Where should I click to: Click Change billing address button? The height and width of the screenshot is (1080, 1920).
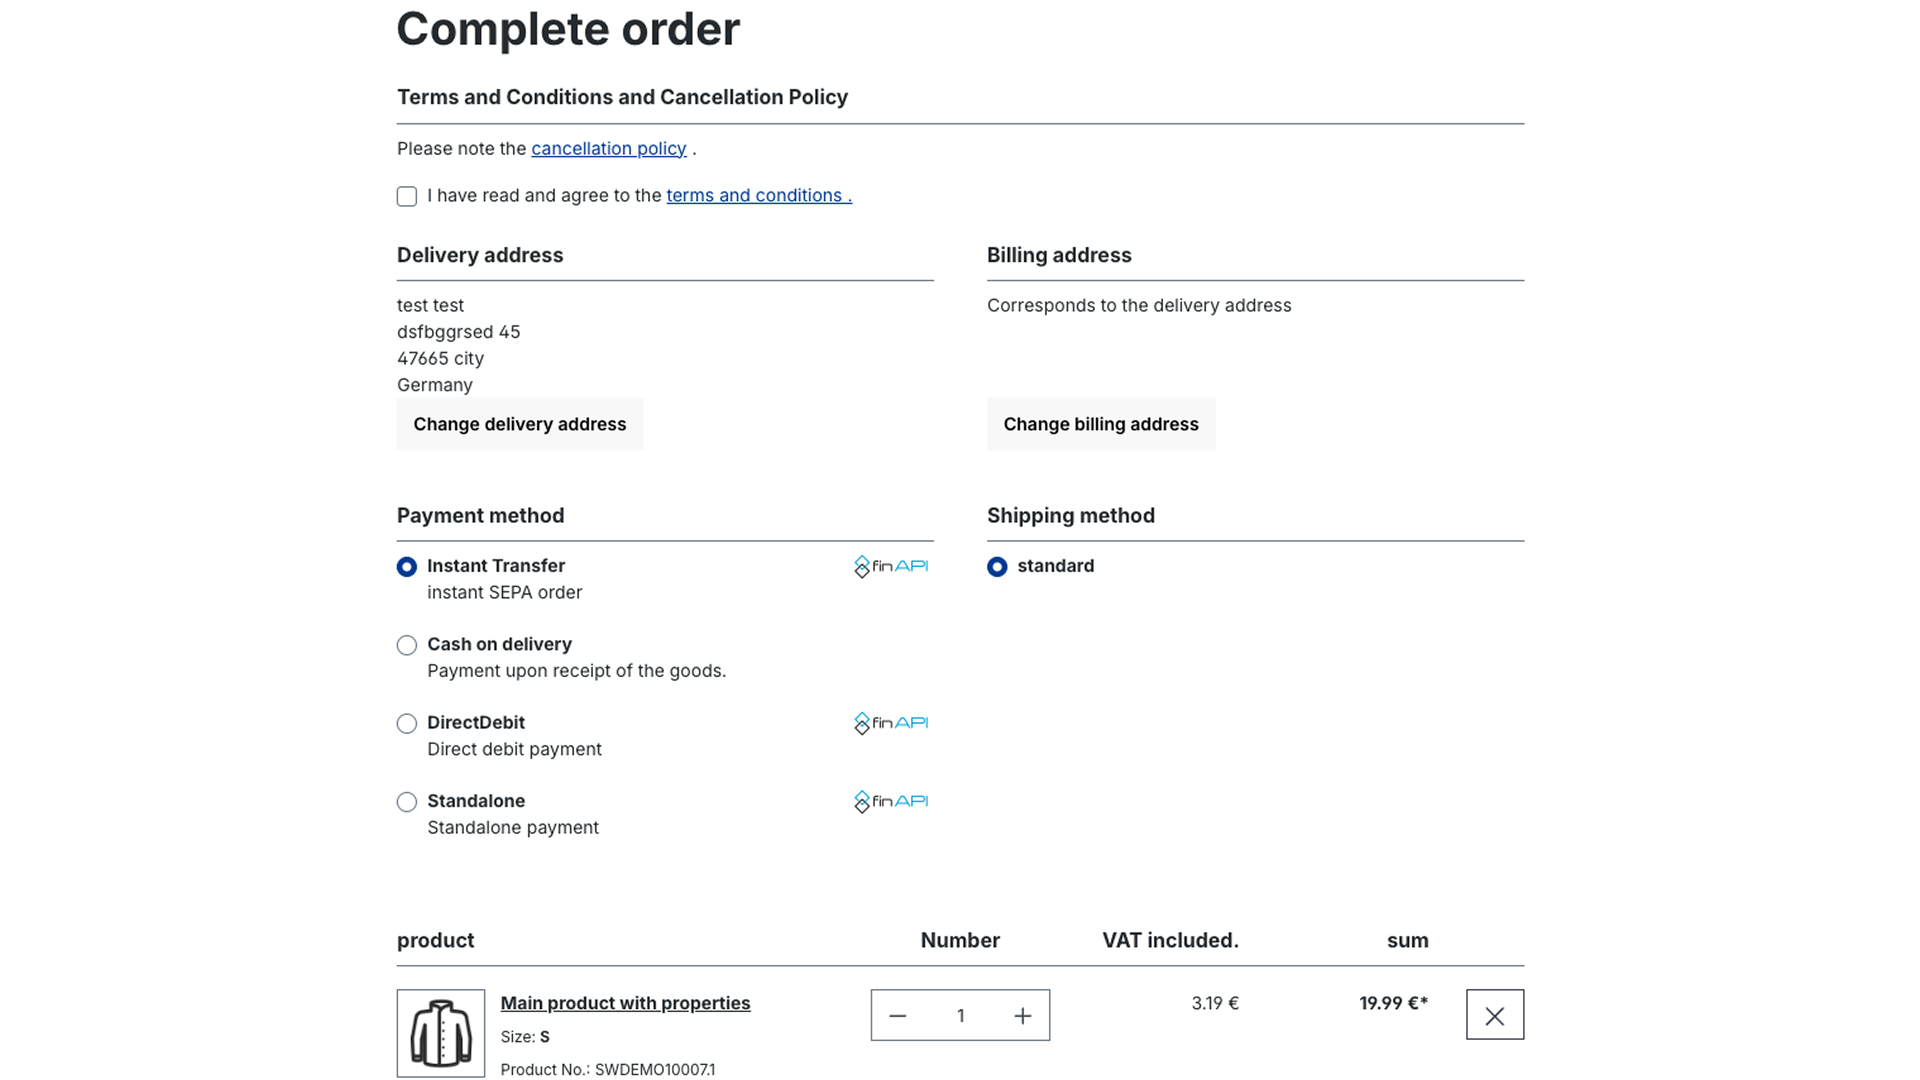pos(1101,424)
